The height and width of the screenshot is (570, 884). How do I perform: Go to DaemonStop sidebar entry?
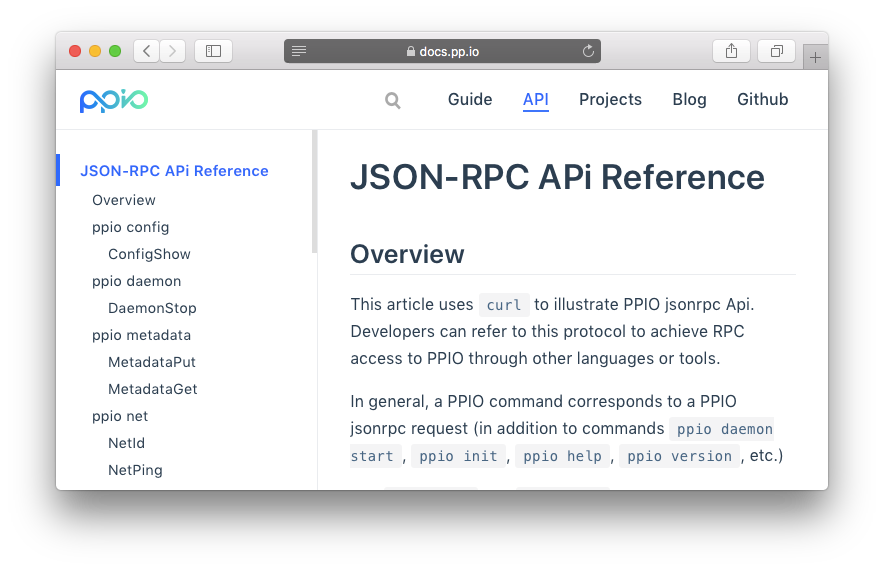152,308
